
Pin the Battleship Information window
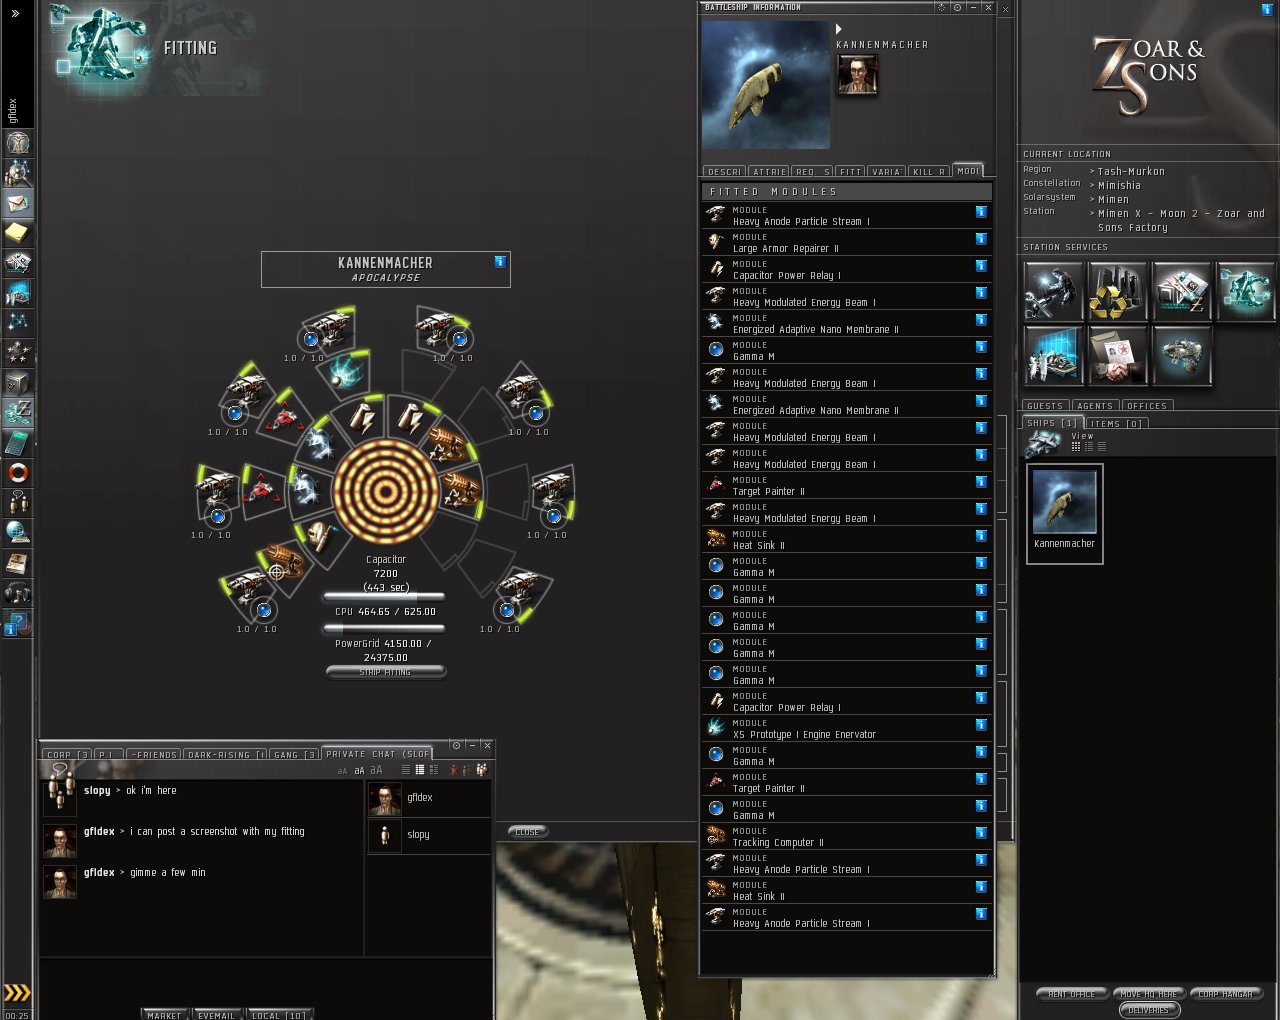tap(957, 7)
